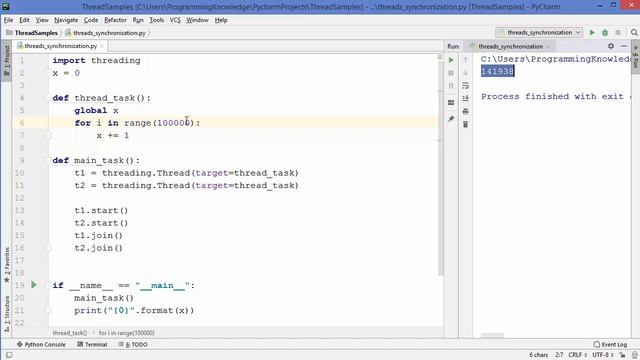
Task: Open the inspections icon in status bar corner
Action: coord(635,355)
